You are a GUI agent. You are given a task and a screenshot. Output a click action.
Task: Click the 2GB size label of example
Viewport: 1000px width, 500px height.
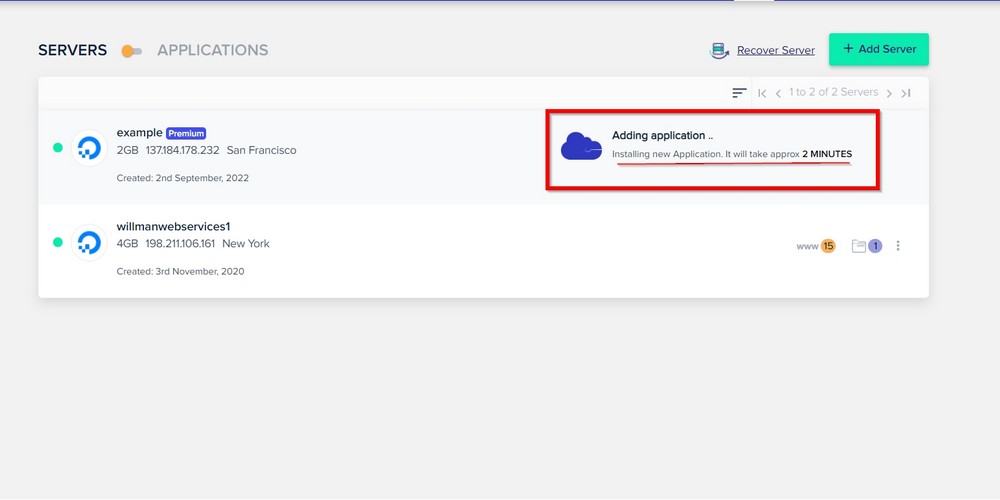(128, 151)
